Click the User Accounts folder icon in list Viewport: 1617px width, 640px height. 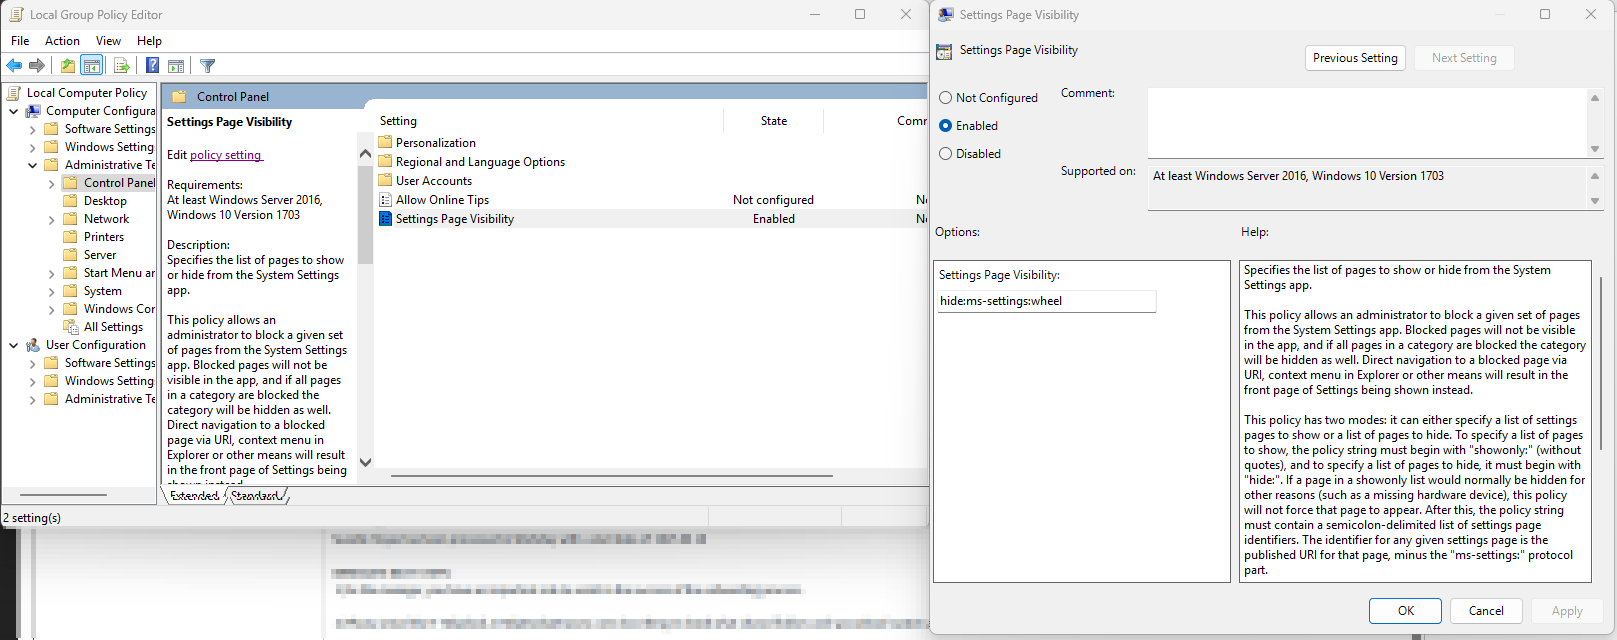pos(385,180)
